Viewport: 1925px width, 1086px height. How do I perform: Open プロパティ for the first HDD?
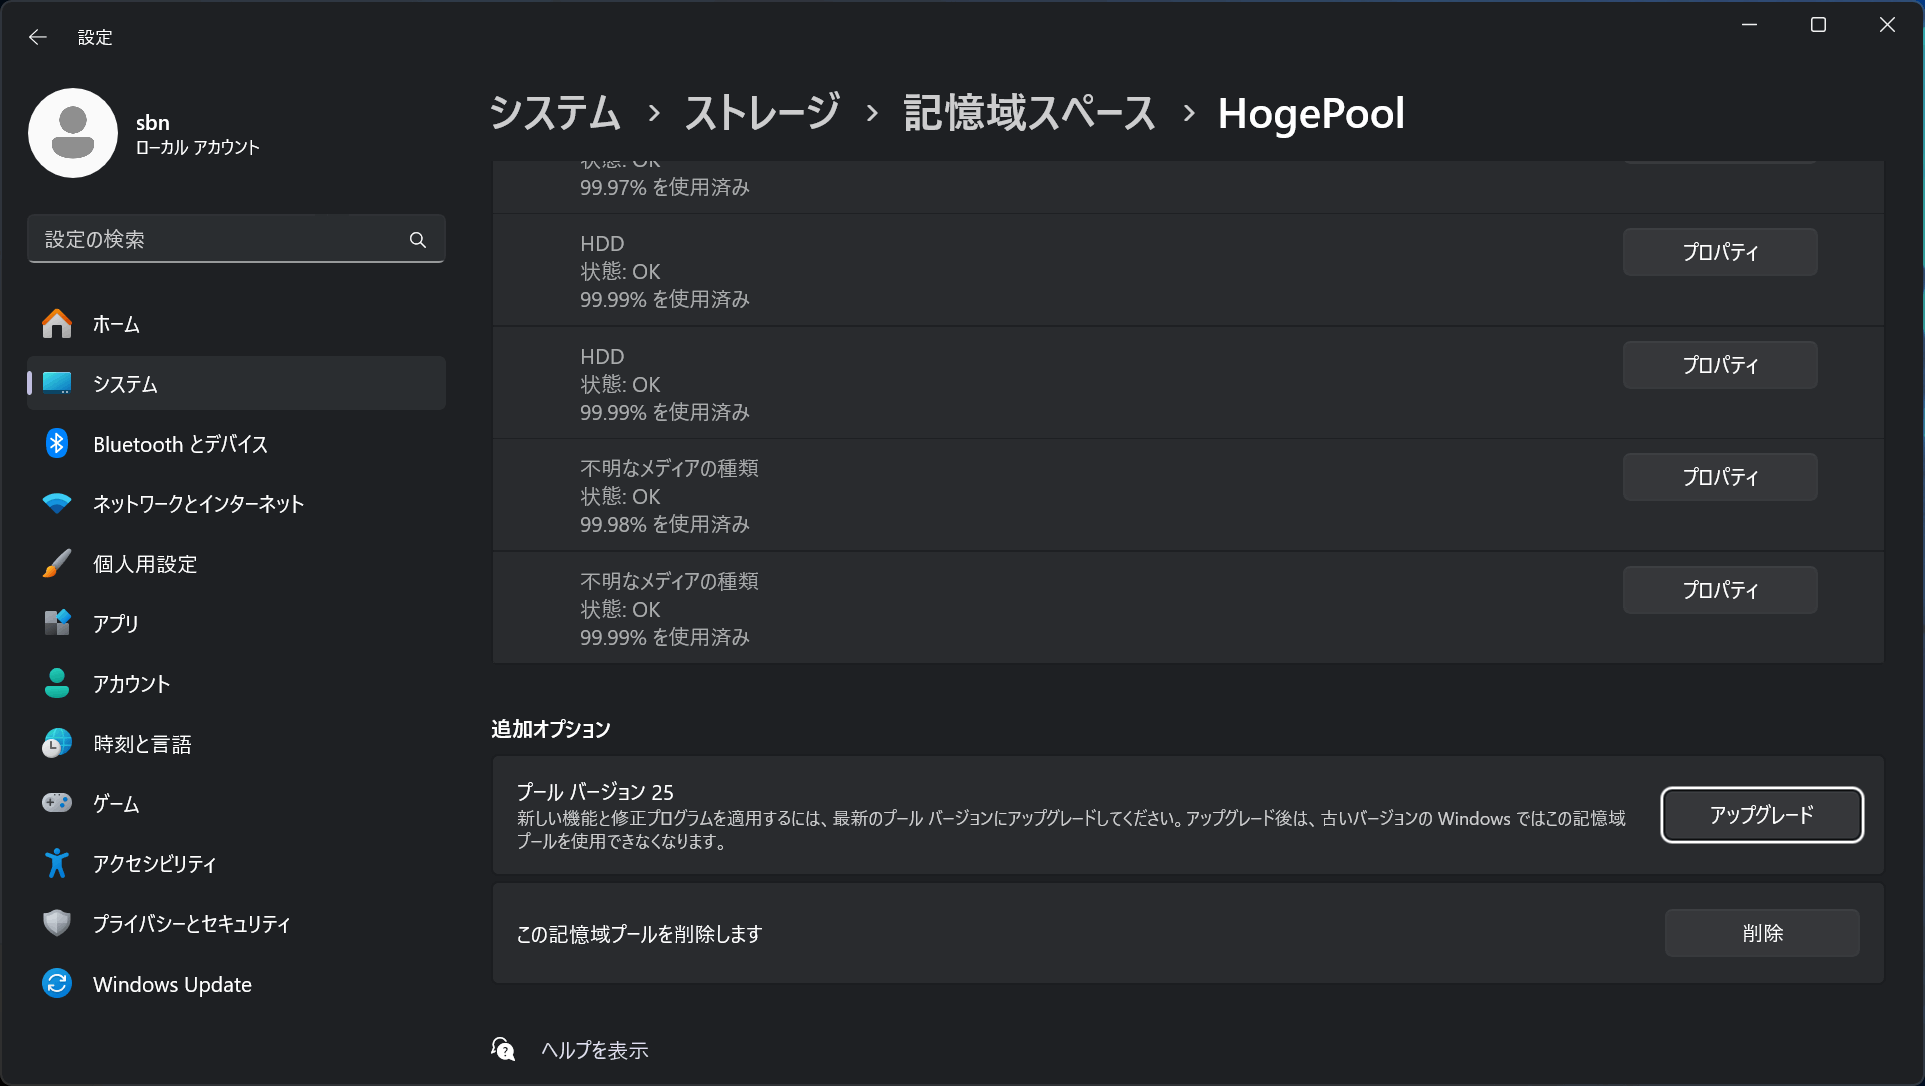1718,251
